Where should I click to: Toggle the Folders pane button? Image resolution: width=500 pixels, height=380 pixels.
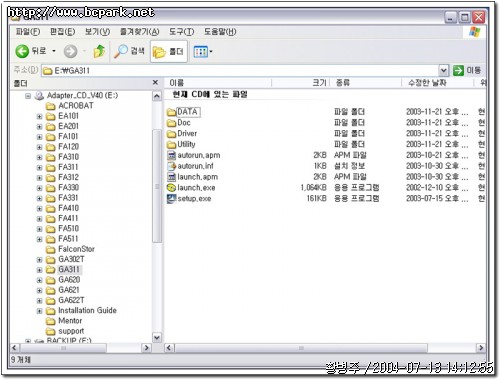point(169,51)
